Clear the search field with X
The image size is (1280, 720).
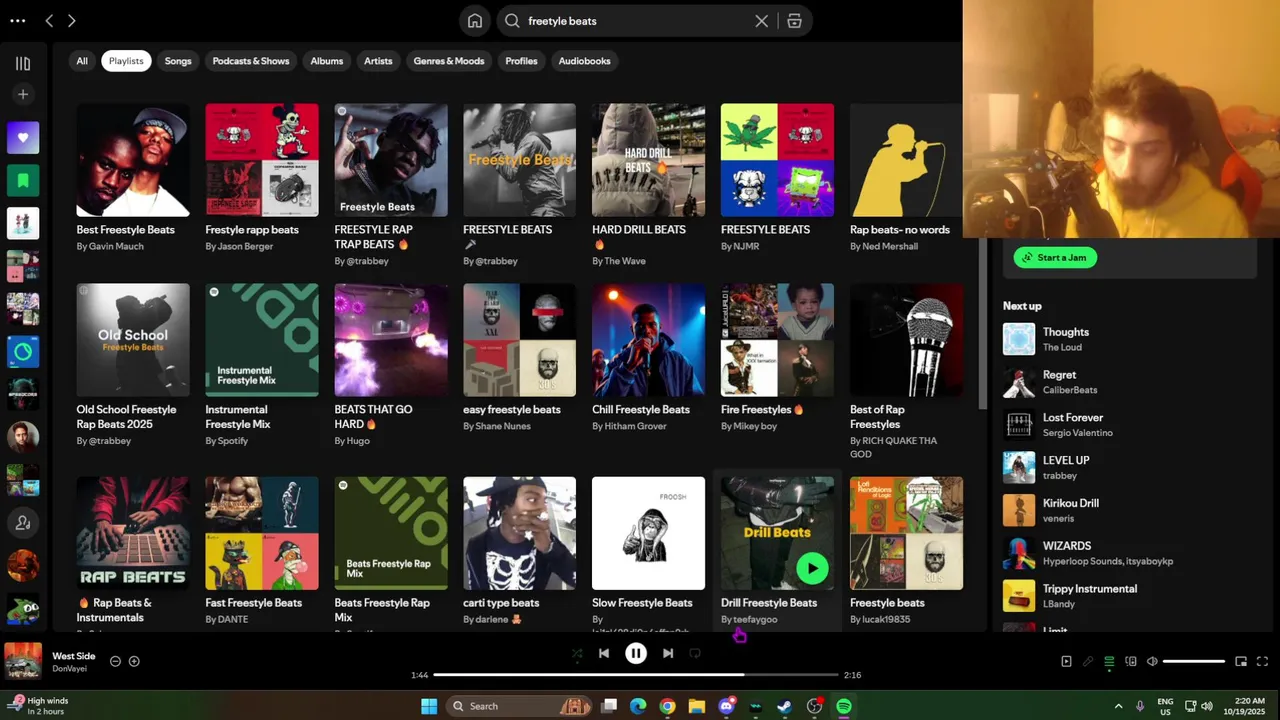click(762, 21)
